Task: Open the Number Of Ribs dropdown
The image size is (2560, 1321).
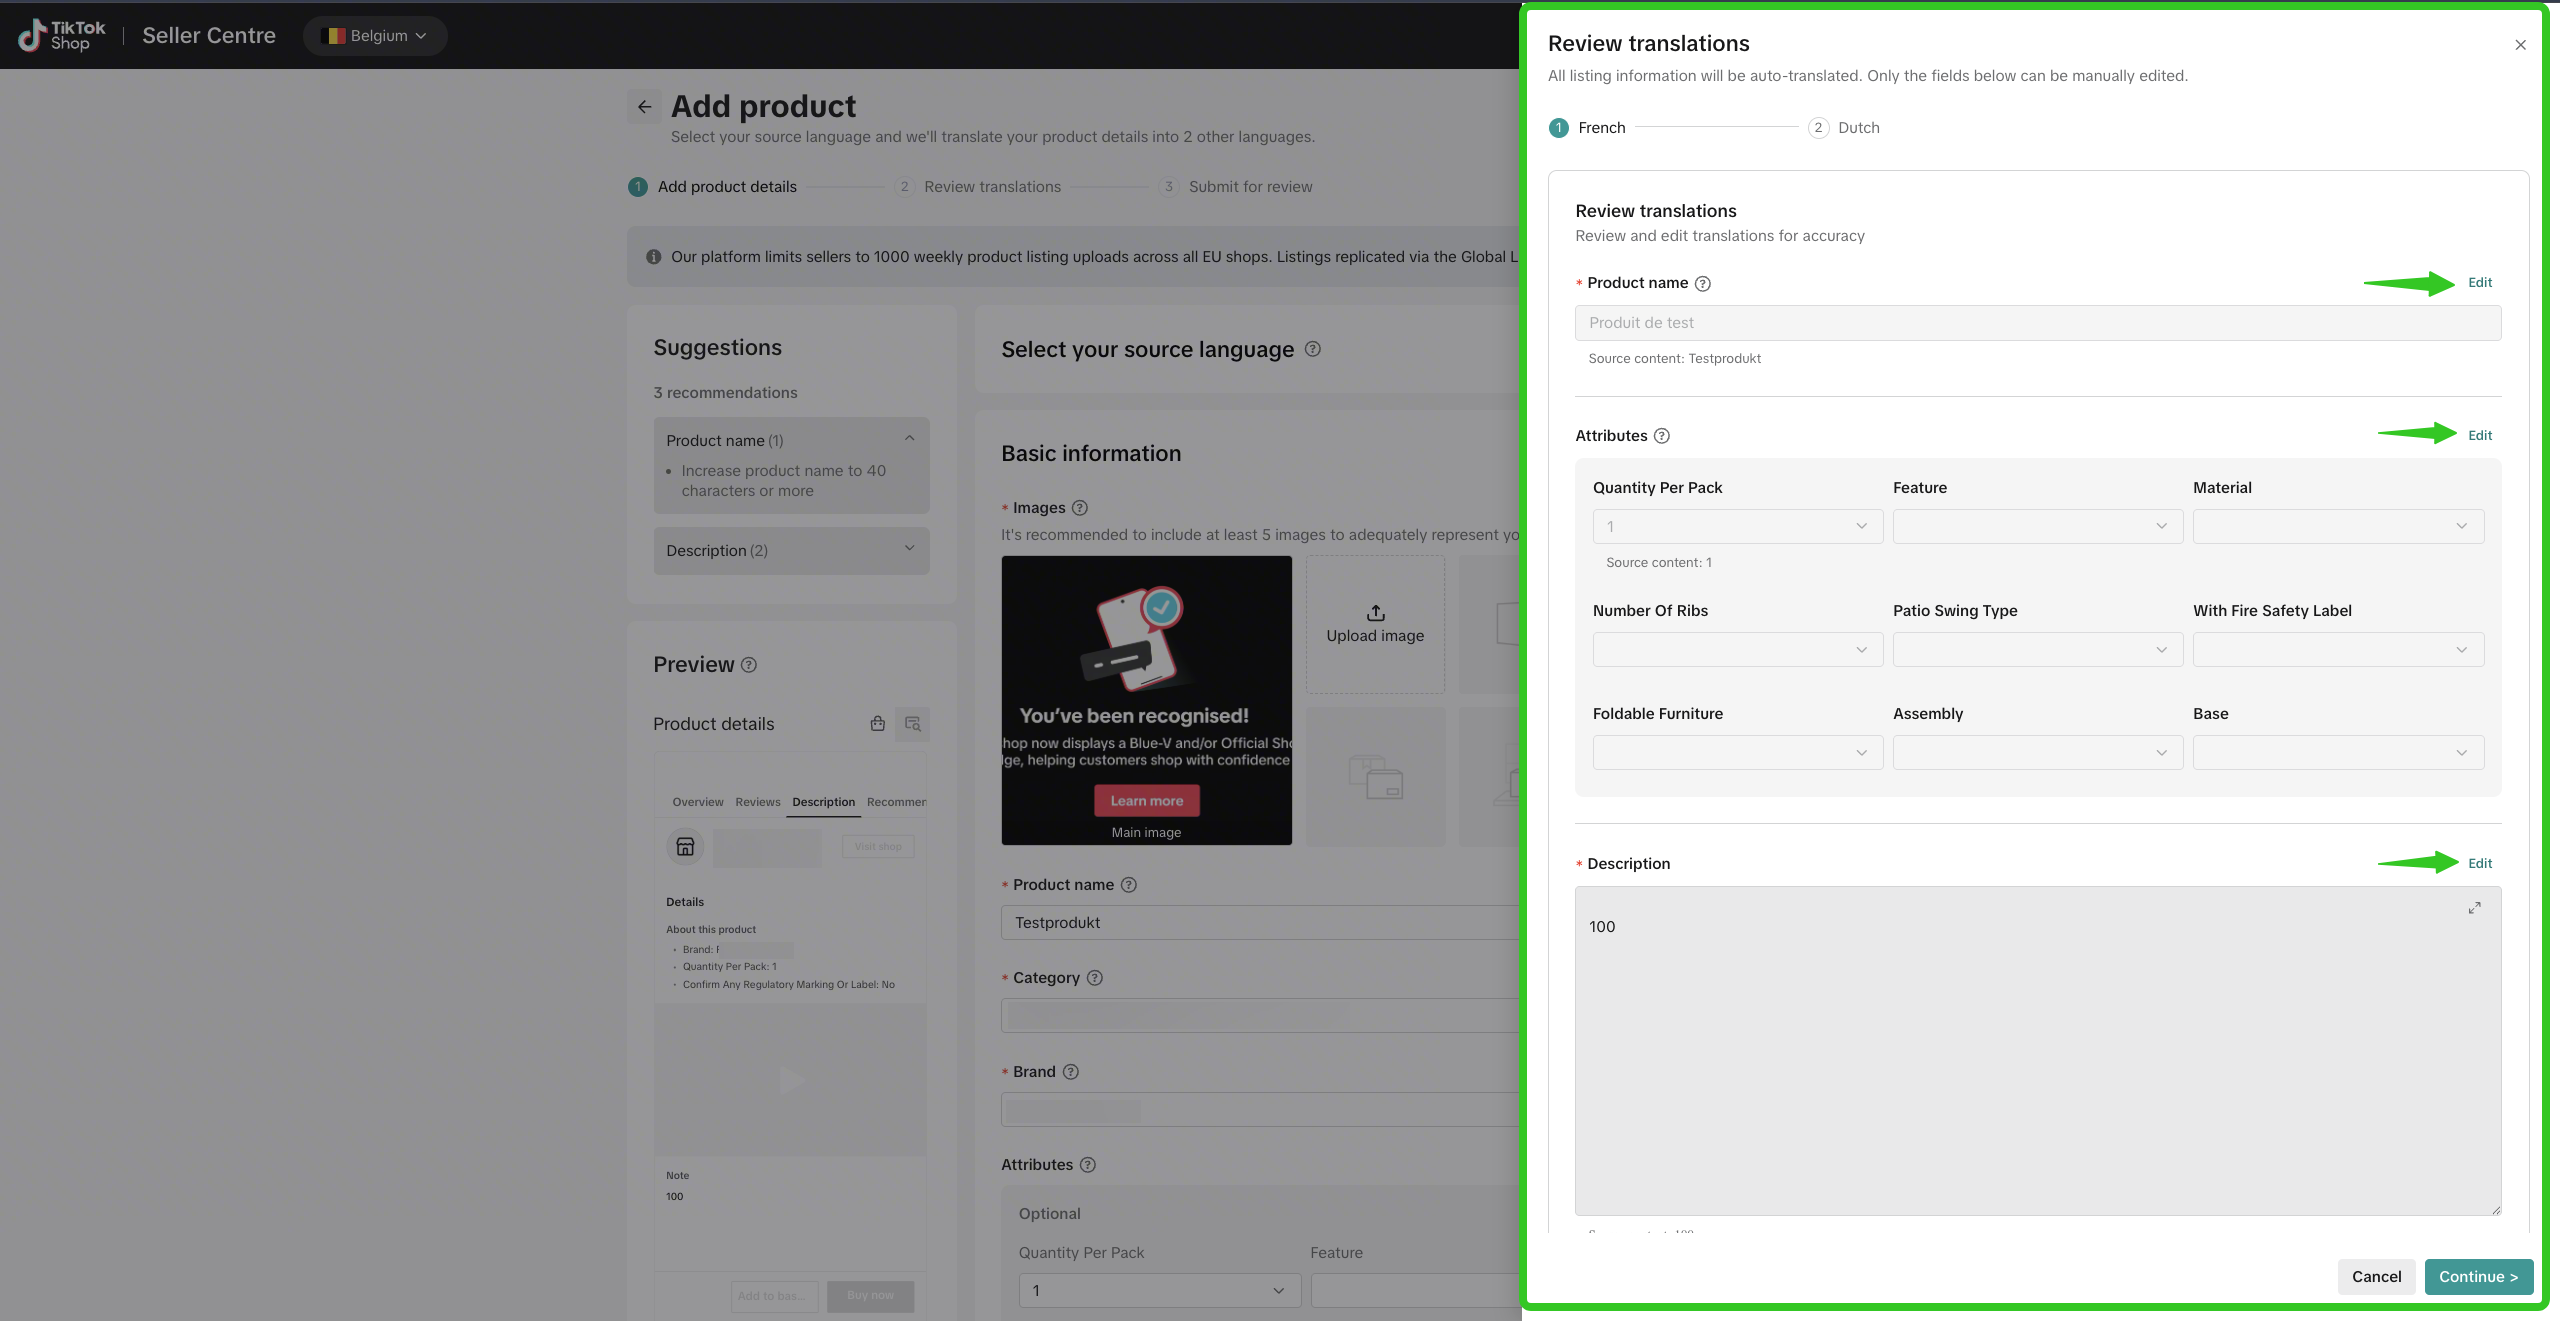Action: coord(1737,650)
